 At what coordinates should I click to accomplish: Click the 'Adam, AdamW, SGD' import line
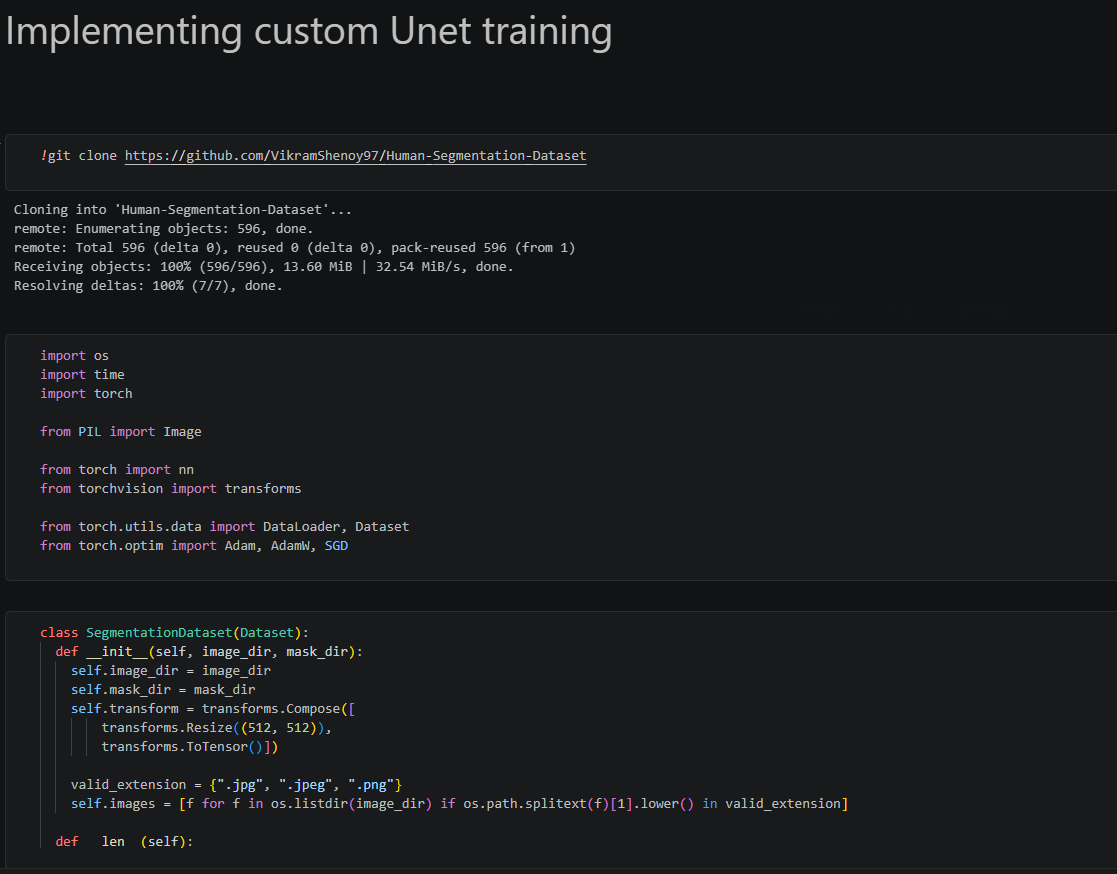[x=194, y=546]
